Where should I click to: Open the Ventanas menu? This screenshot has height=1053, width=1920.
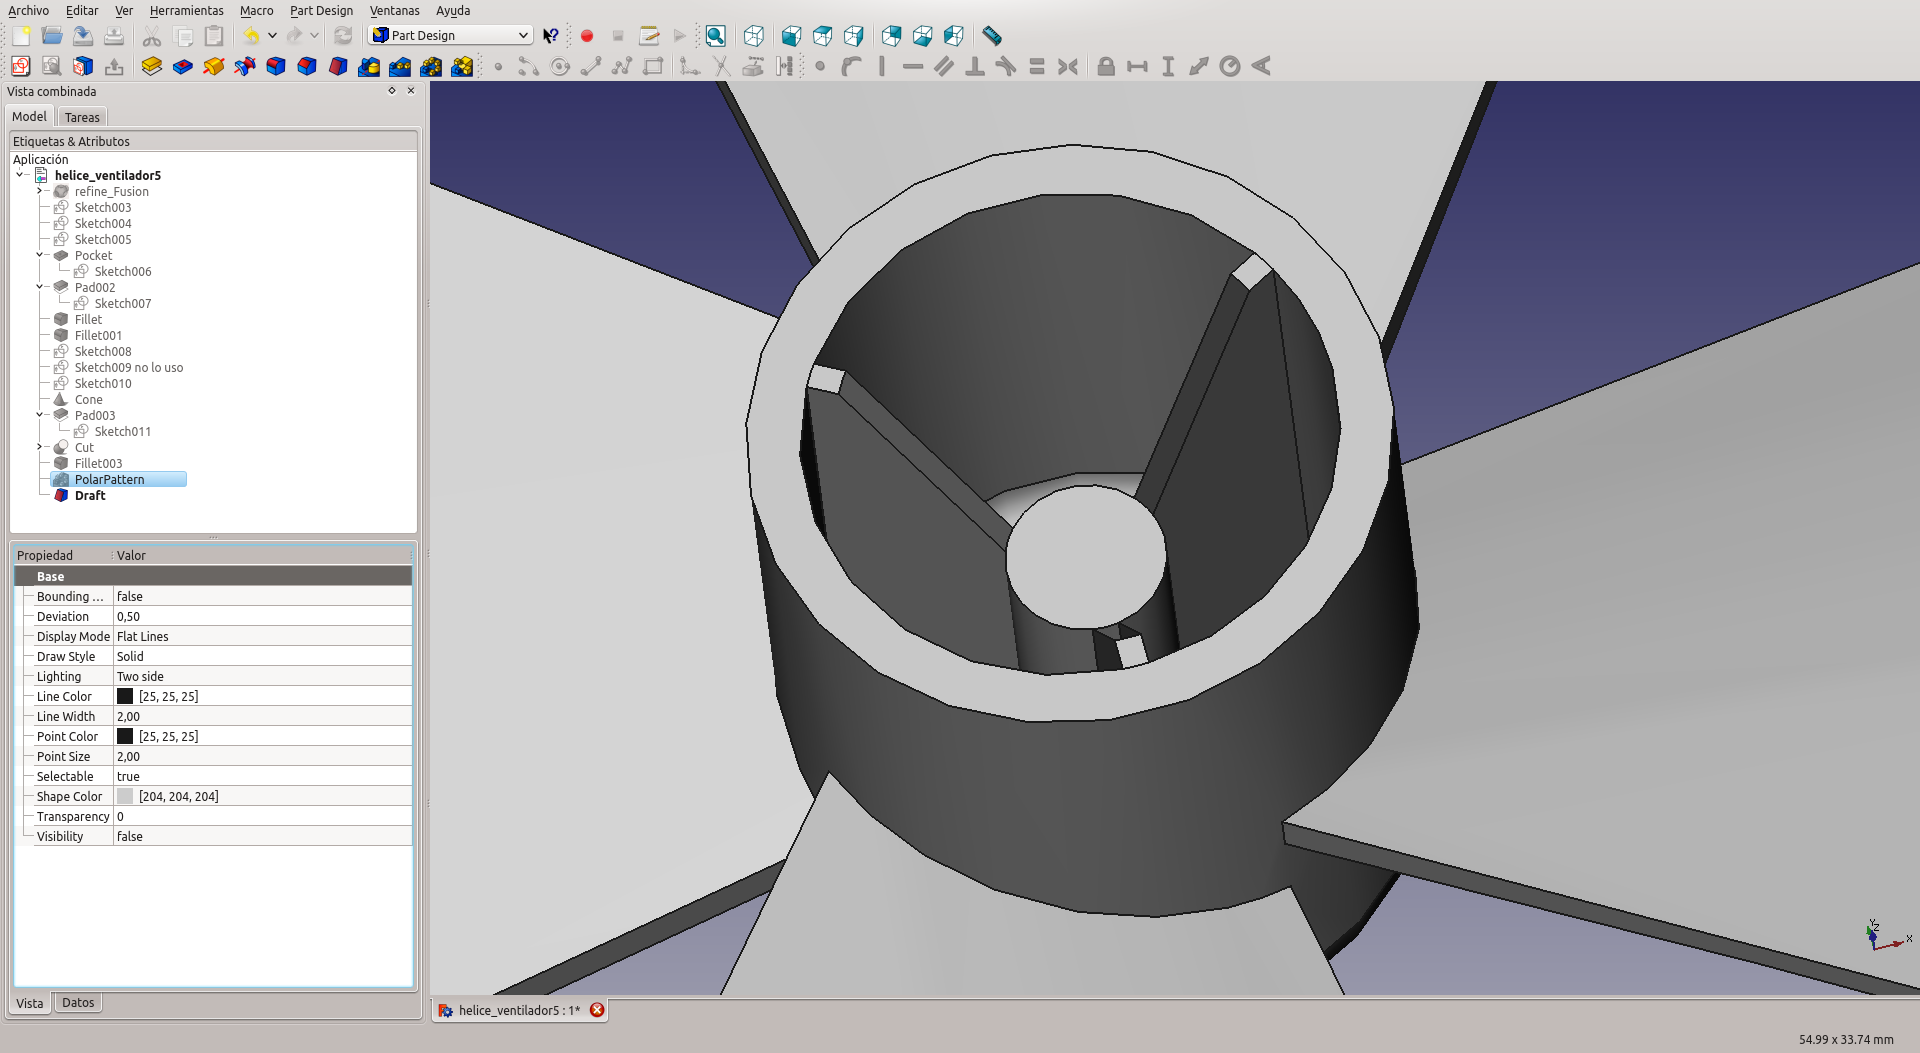(x=394, y=10)
